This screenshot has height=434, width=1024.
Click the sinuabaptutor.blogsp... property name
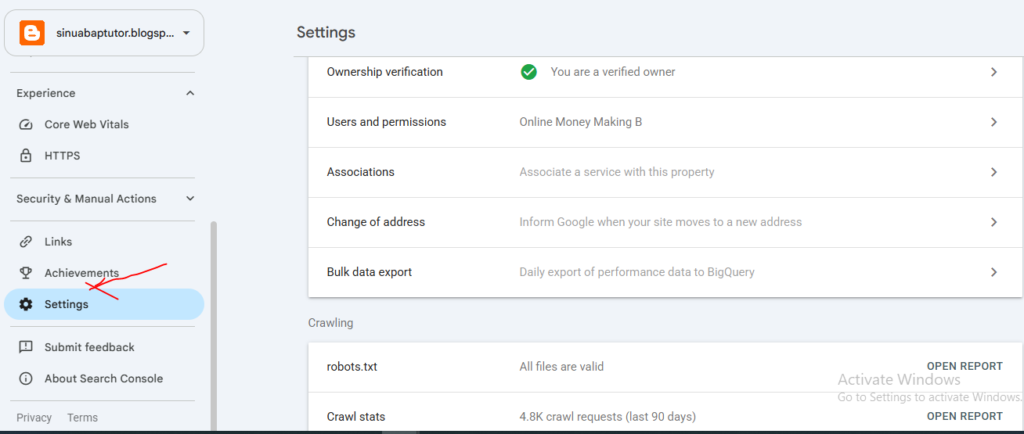116,33
